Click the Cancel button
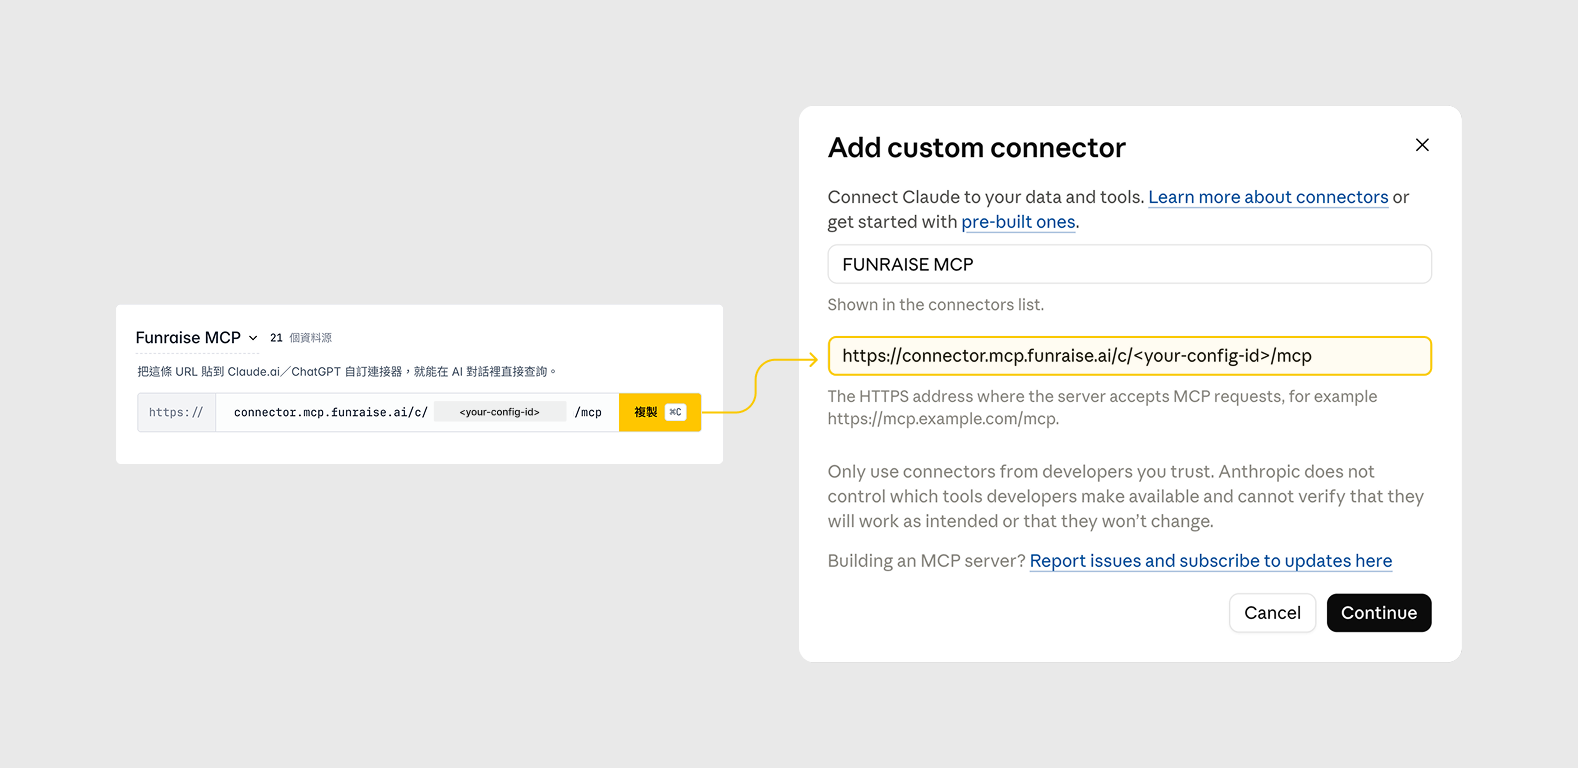The width and height of the screenshot is (1578, 768). (1272, 613)
